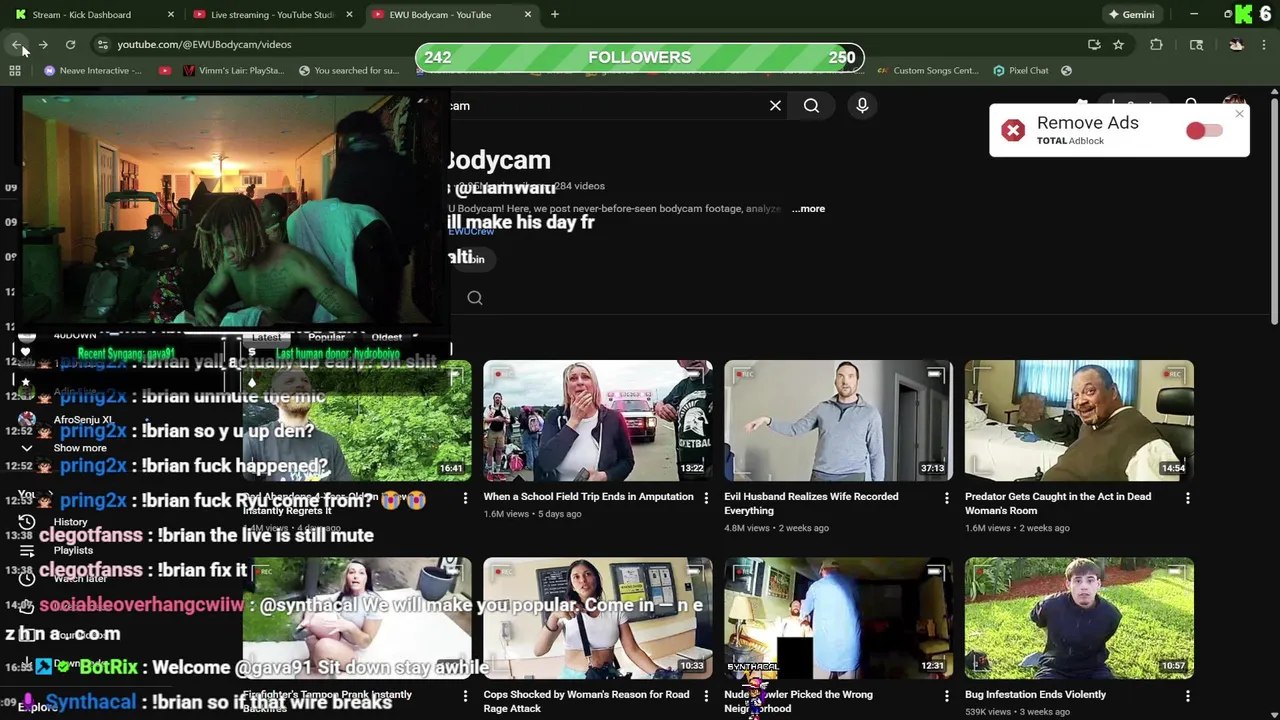Click title 'When a School Field Trip Ends in Amputation'
This screenshot has height=720, width=1280.
(588, 496)
